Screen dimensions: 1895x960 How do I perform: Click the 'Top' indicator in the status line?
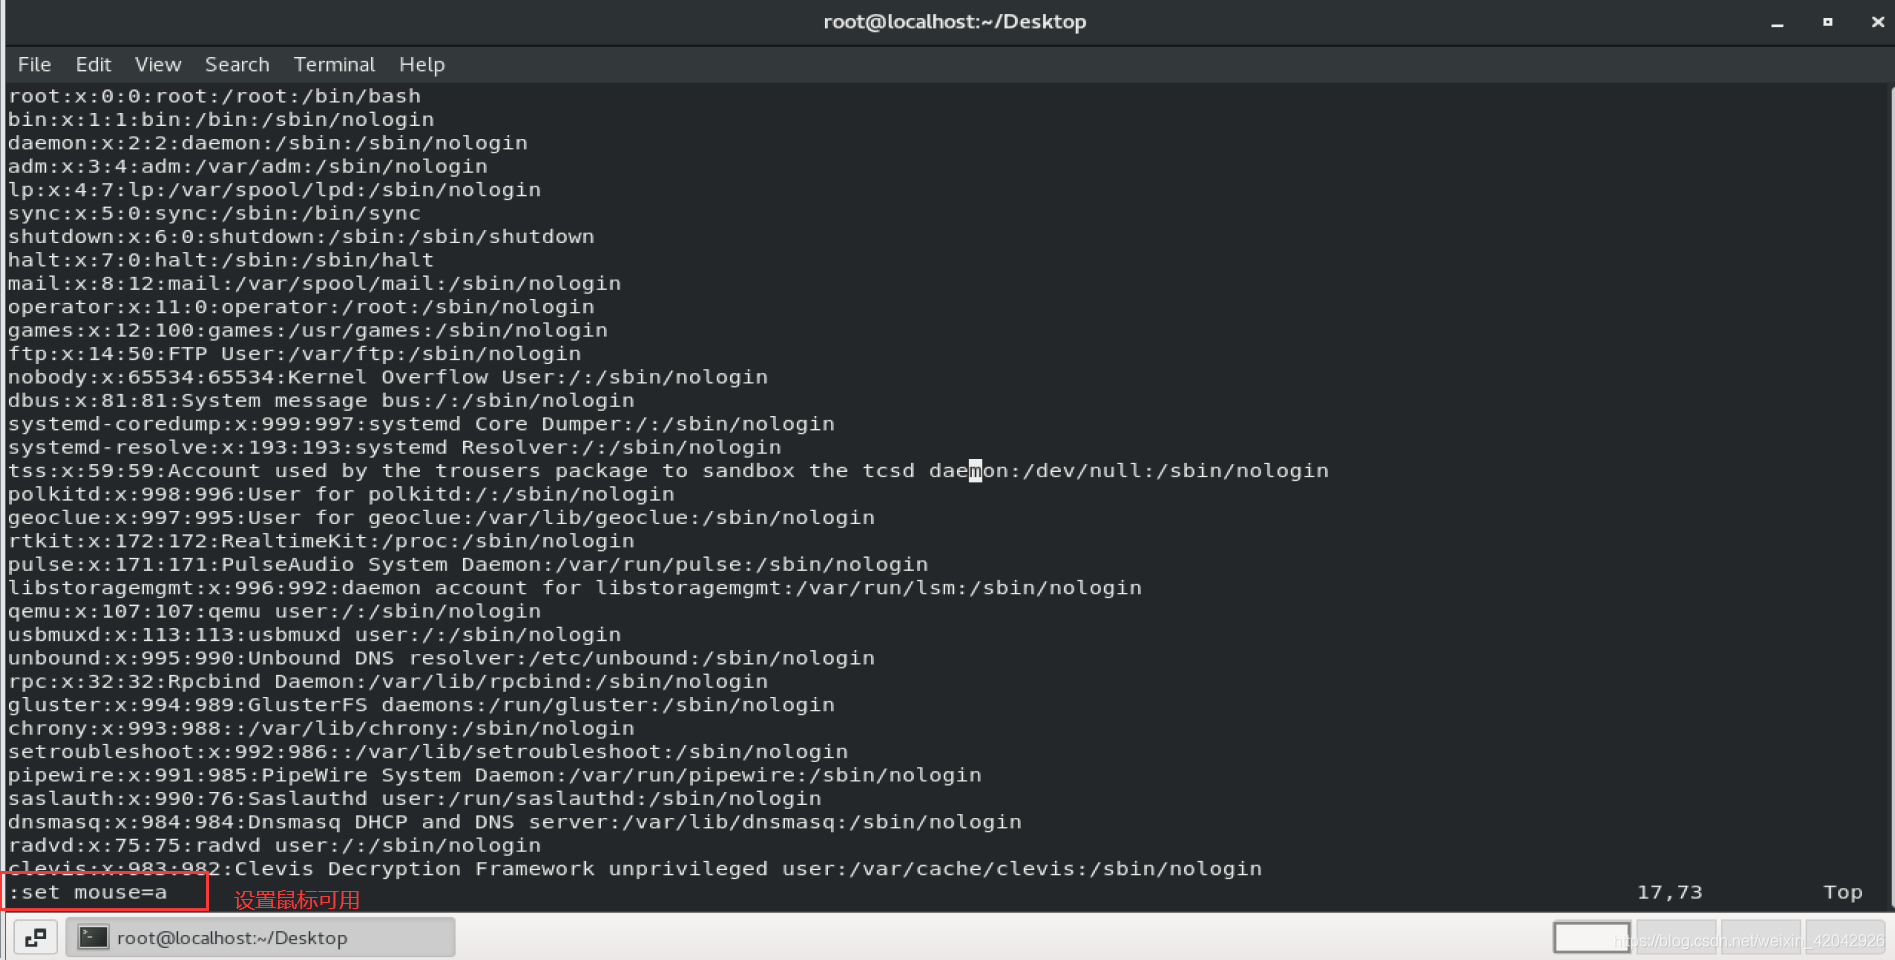point(1842,892)
